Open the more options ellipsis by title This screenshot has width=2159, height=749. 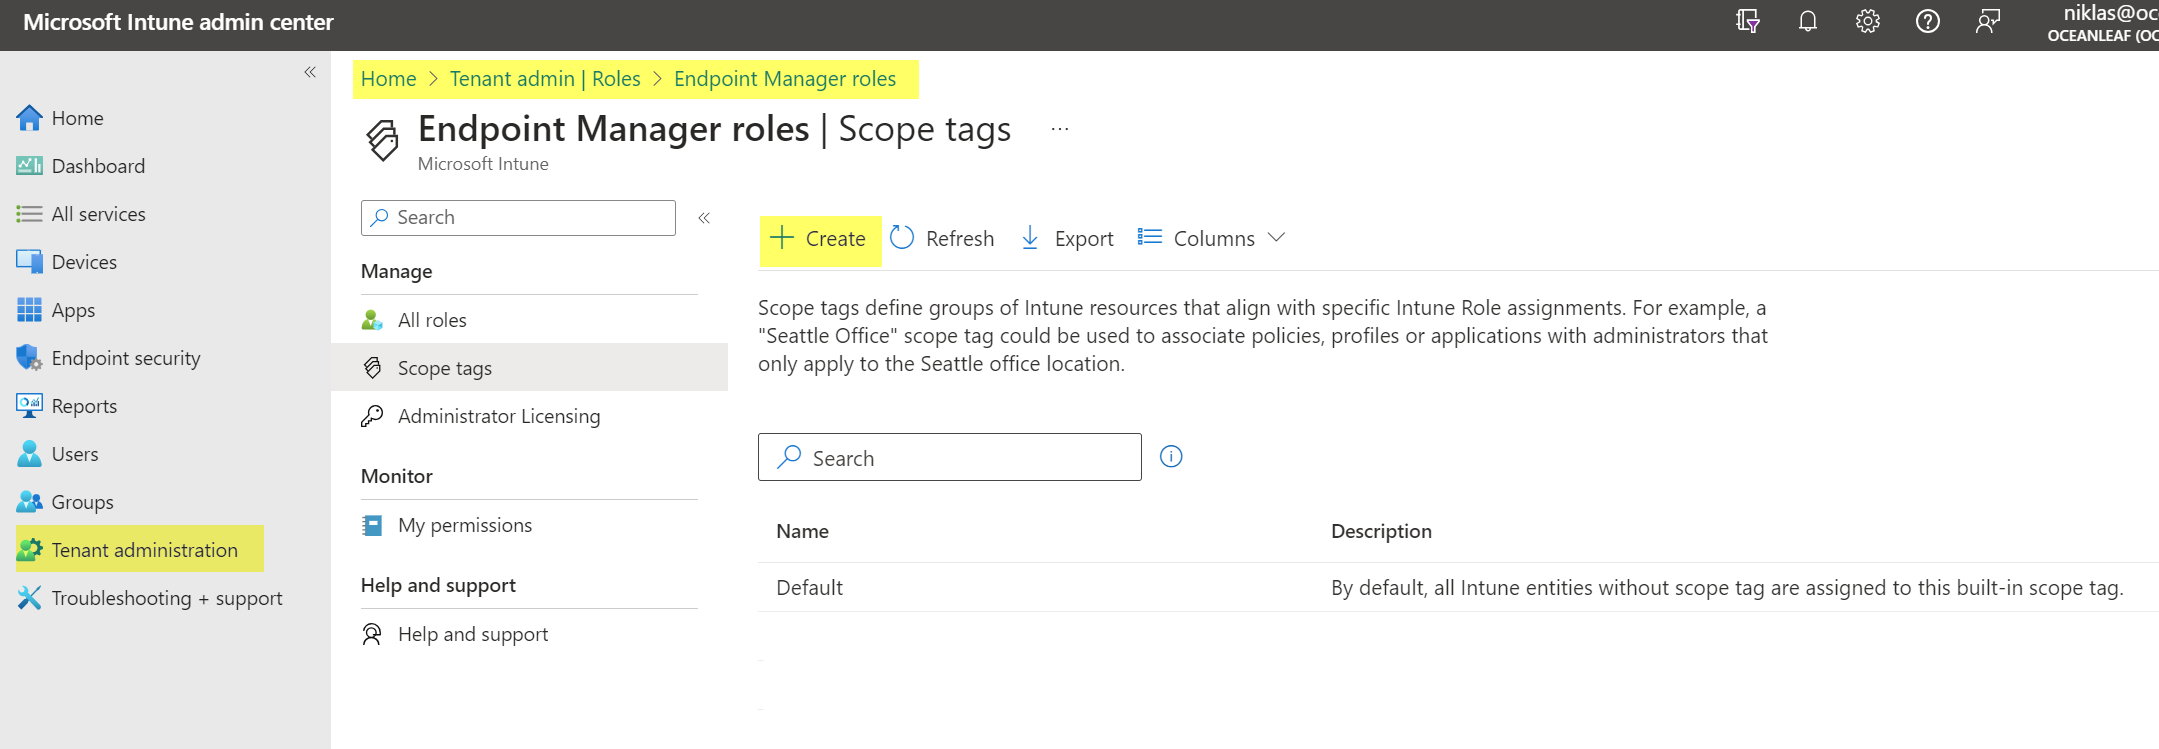(x=1060, y=130)
